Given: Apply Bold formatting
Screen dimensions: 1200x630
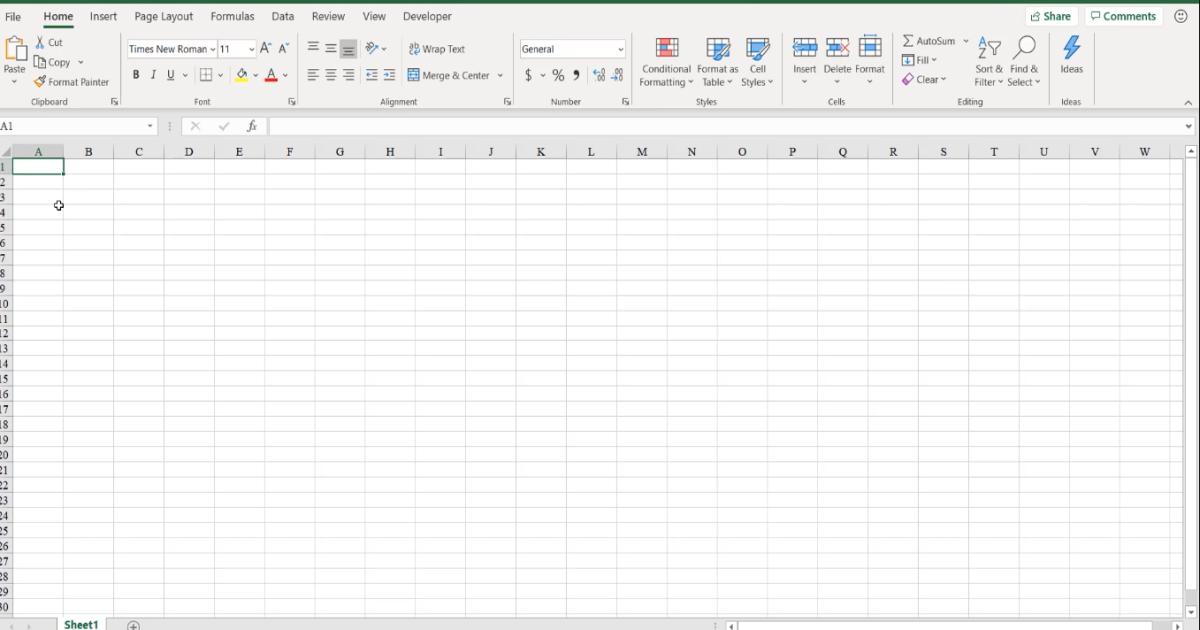Looking at the screenshot, I should 136,74.
